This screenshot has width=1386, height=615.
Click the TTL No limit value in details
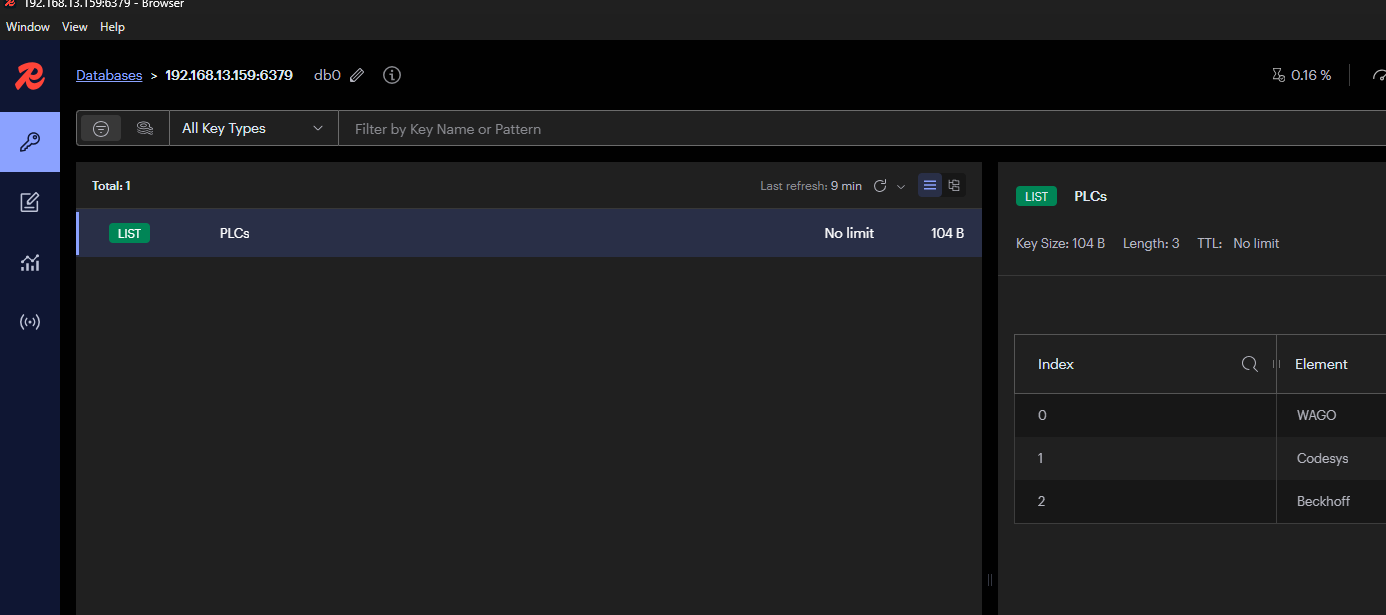click(x=1256, y=243)
